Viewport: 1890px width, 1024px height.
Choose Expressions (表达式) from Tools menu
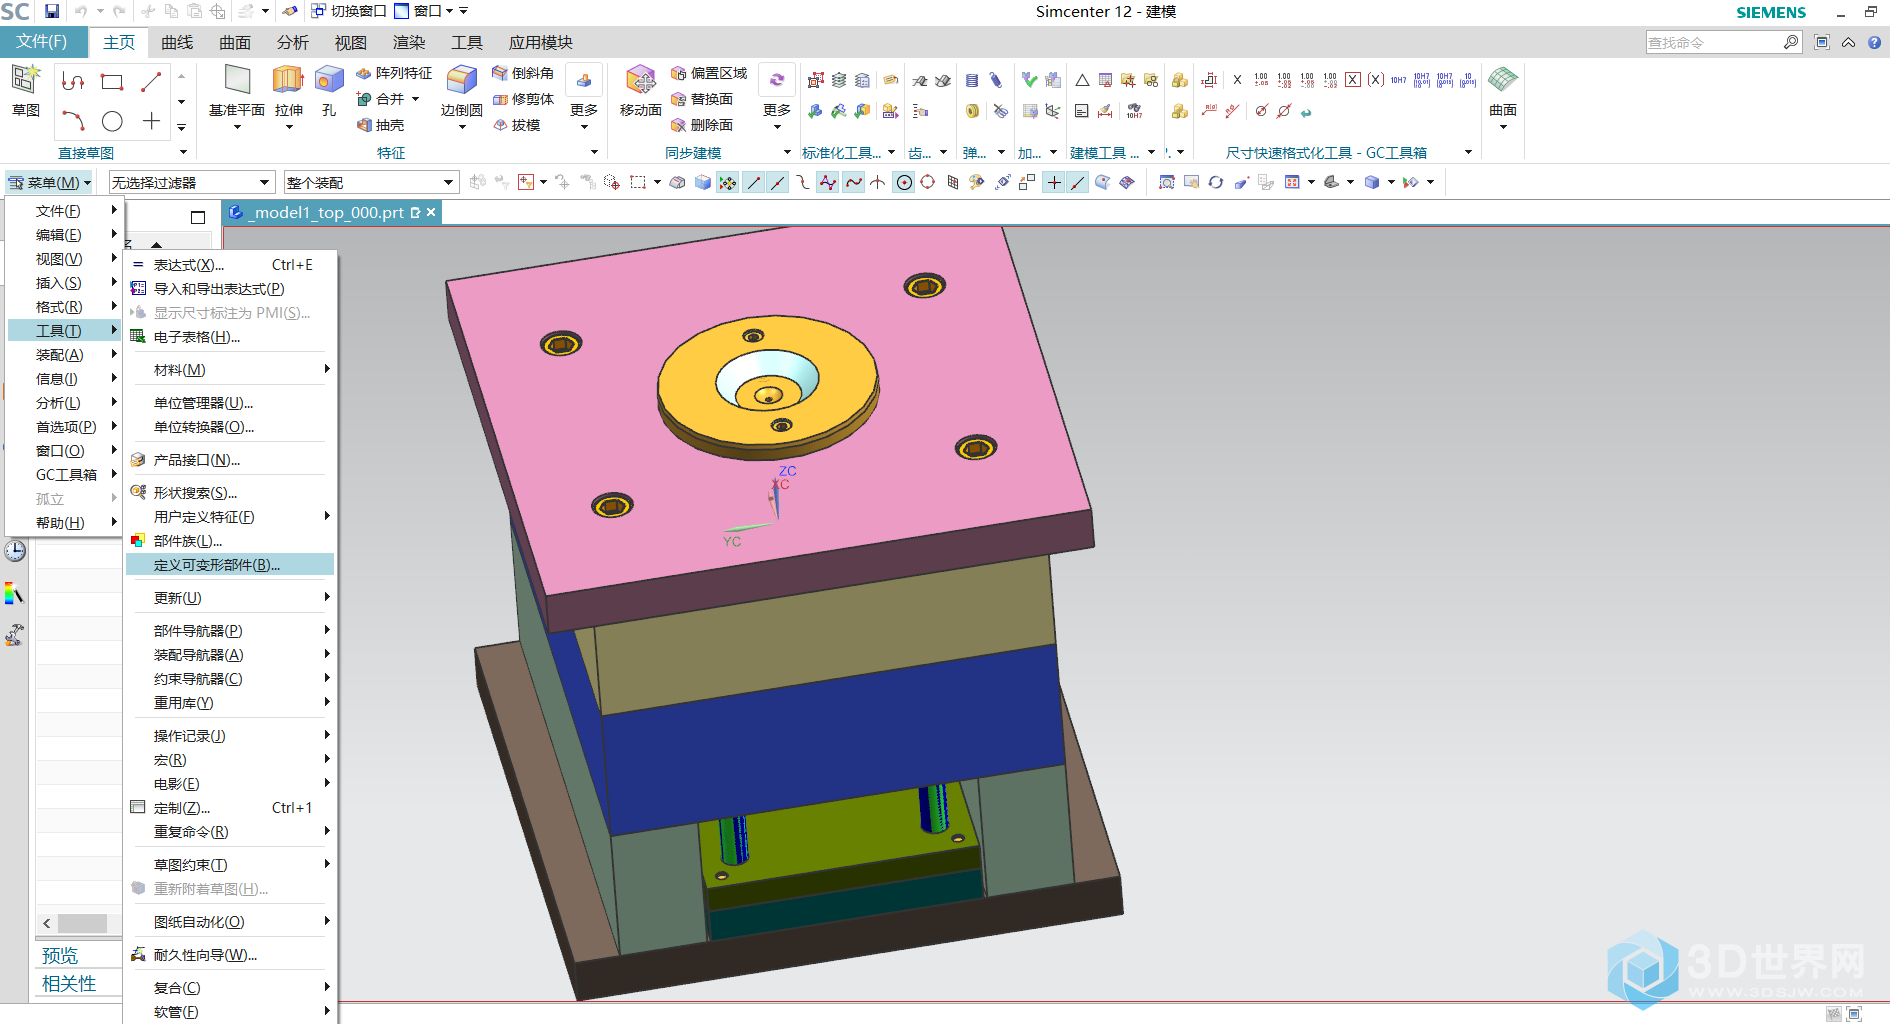click(230, 265)
